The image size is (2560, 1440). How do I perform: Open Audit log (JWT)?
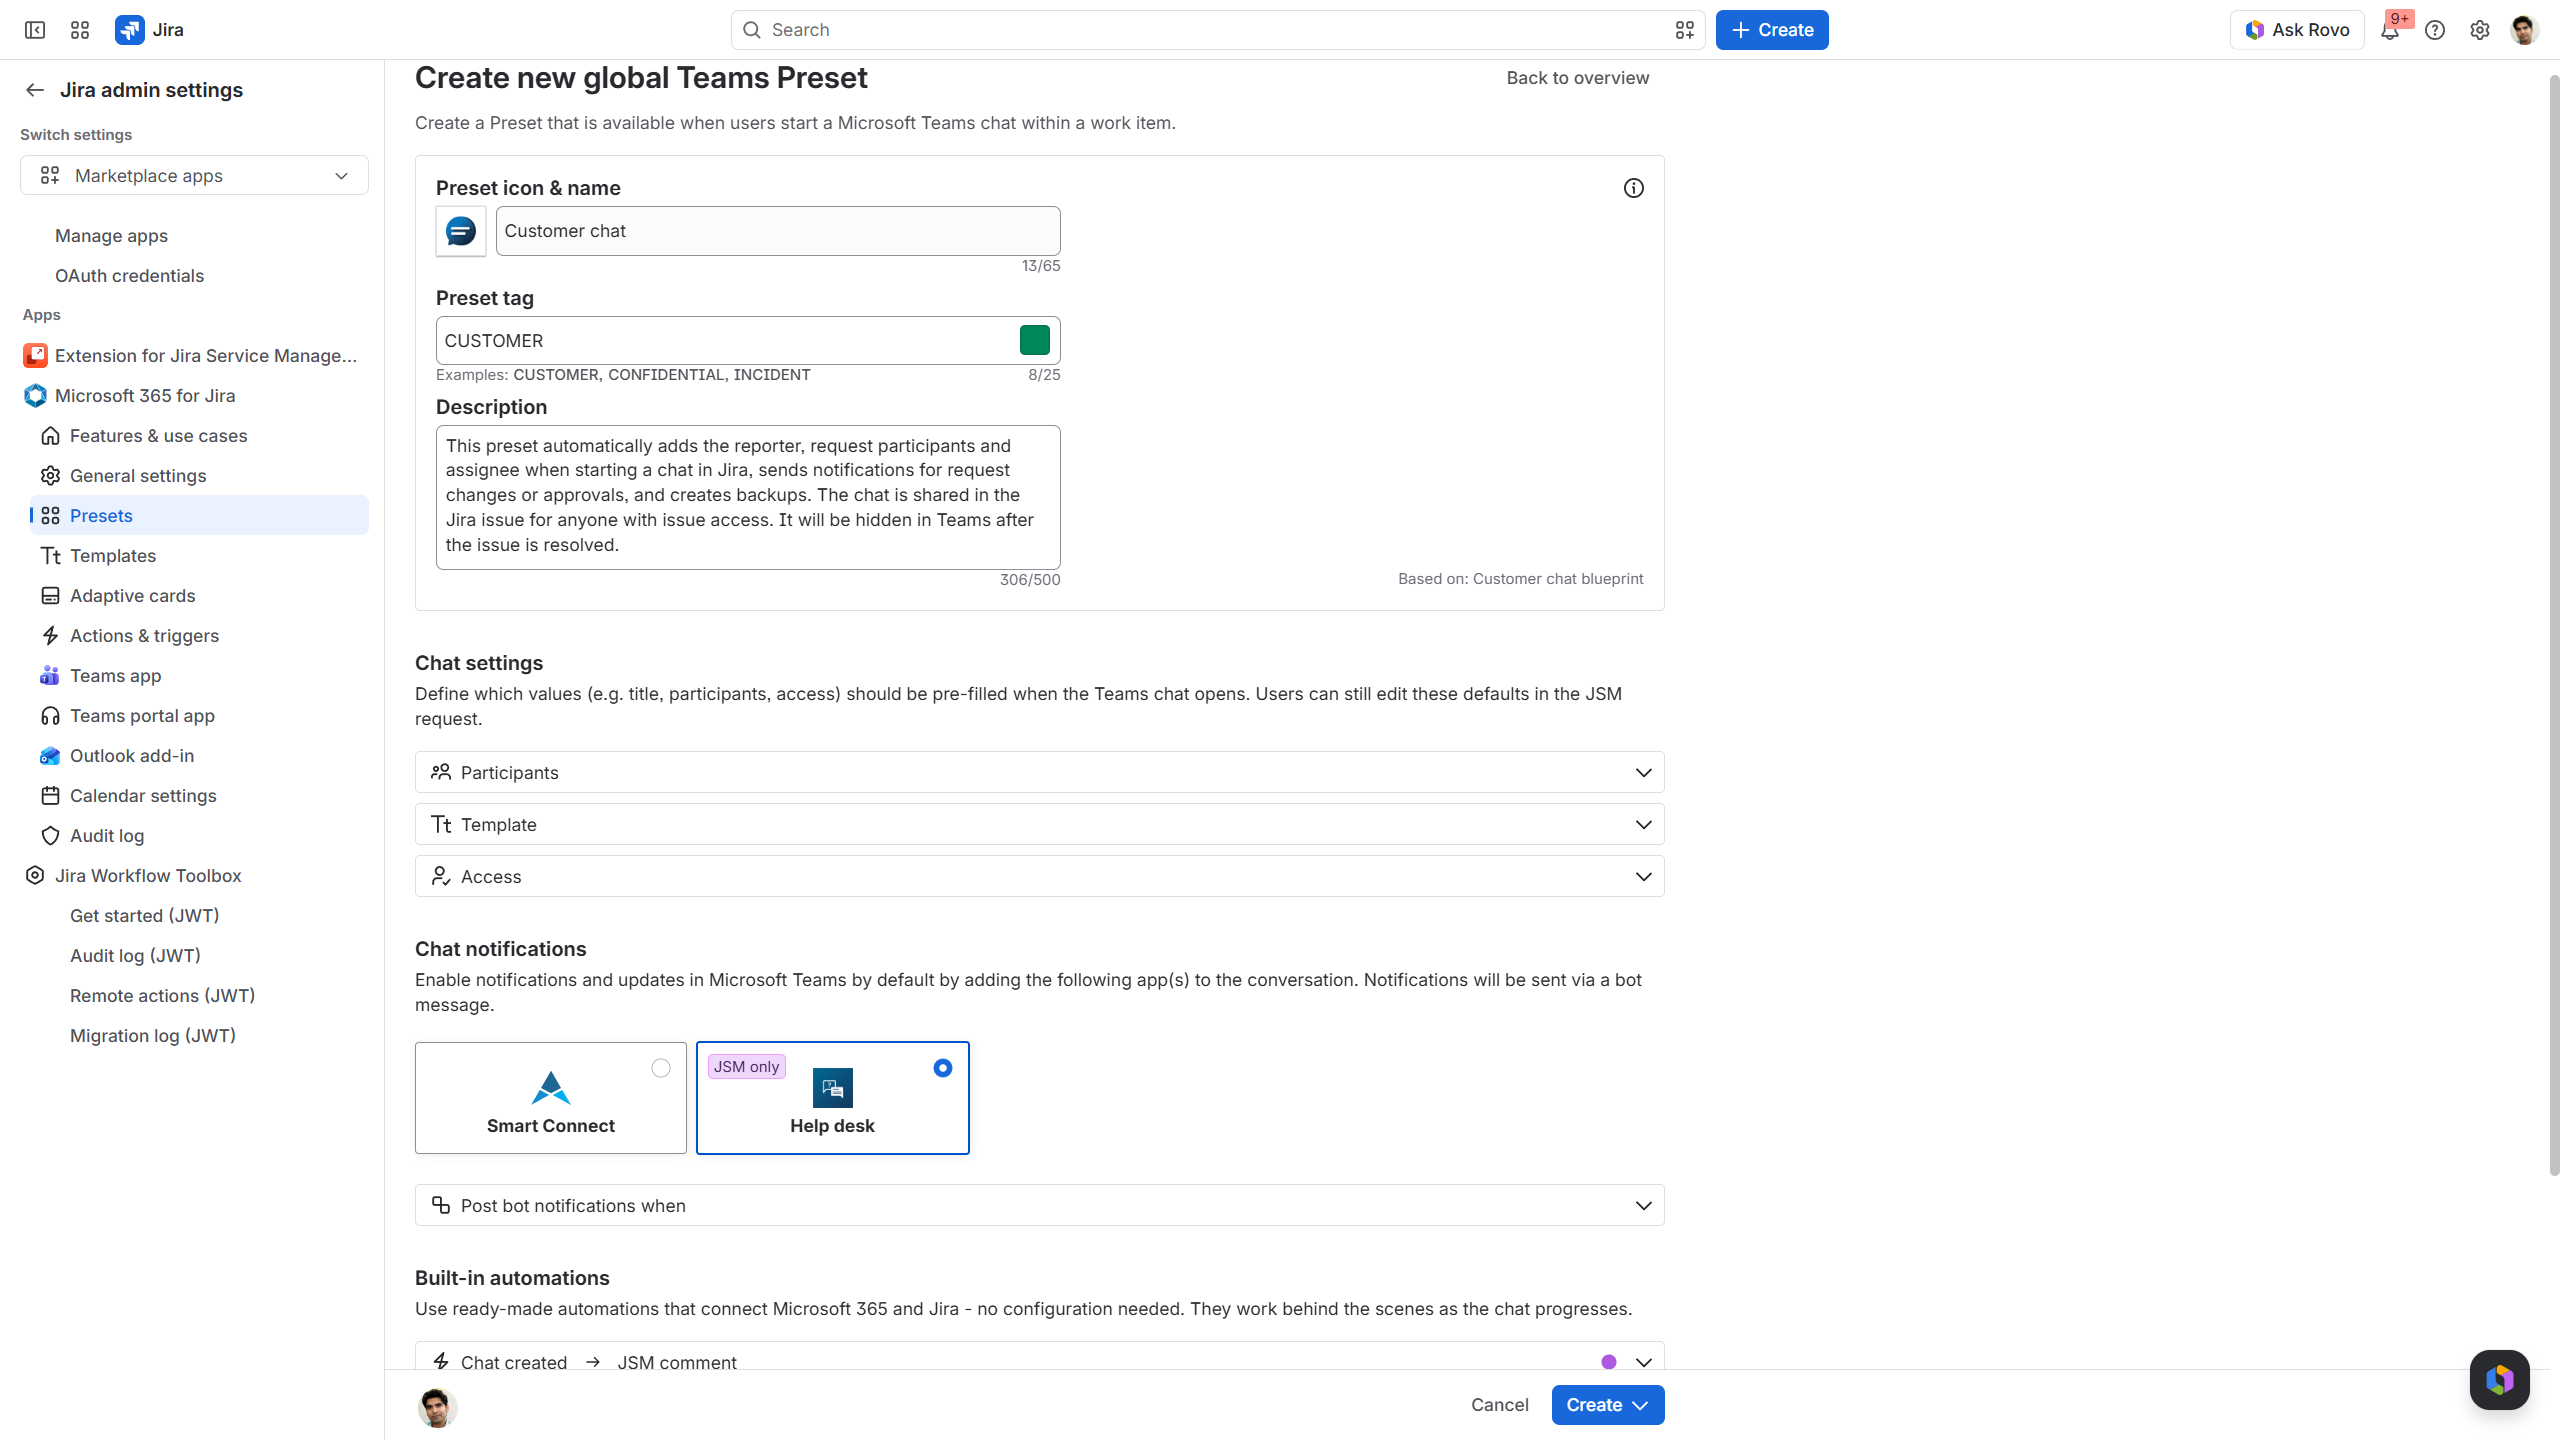(135, 955)
